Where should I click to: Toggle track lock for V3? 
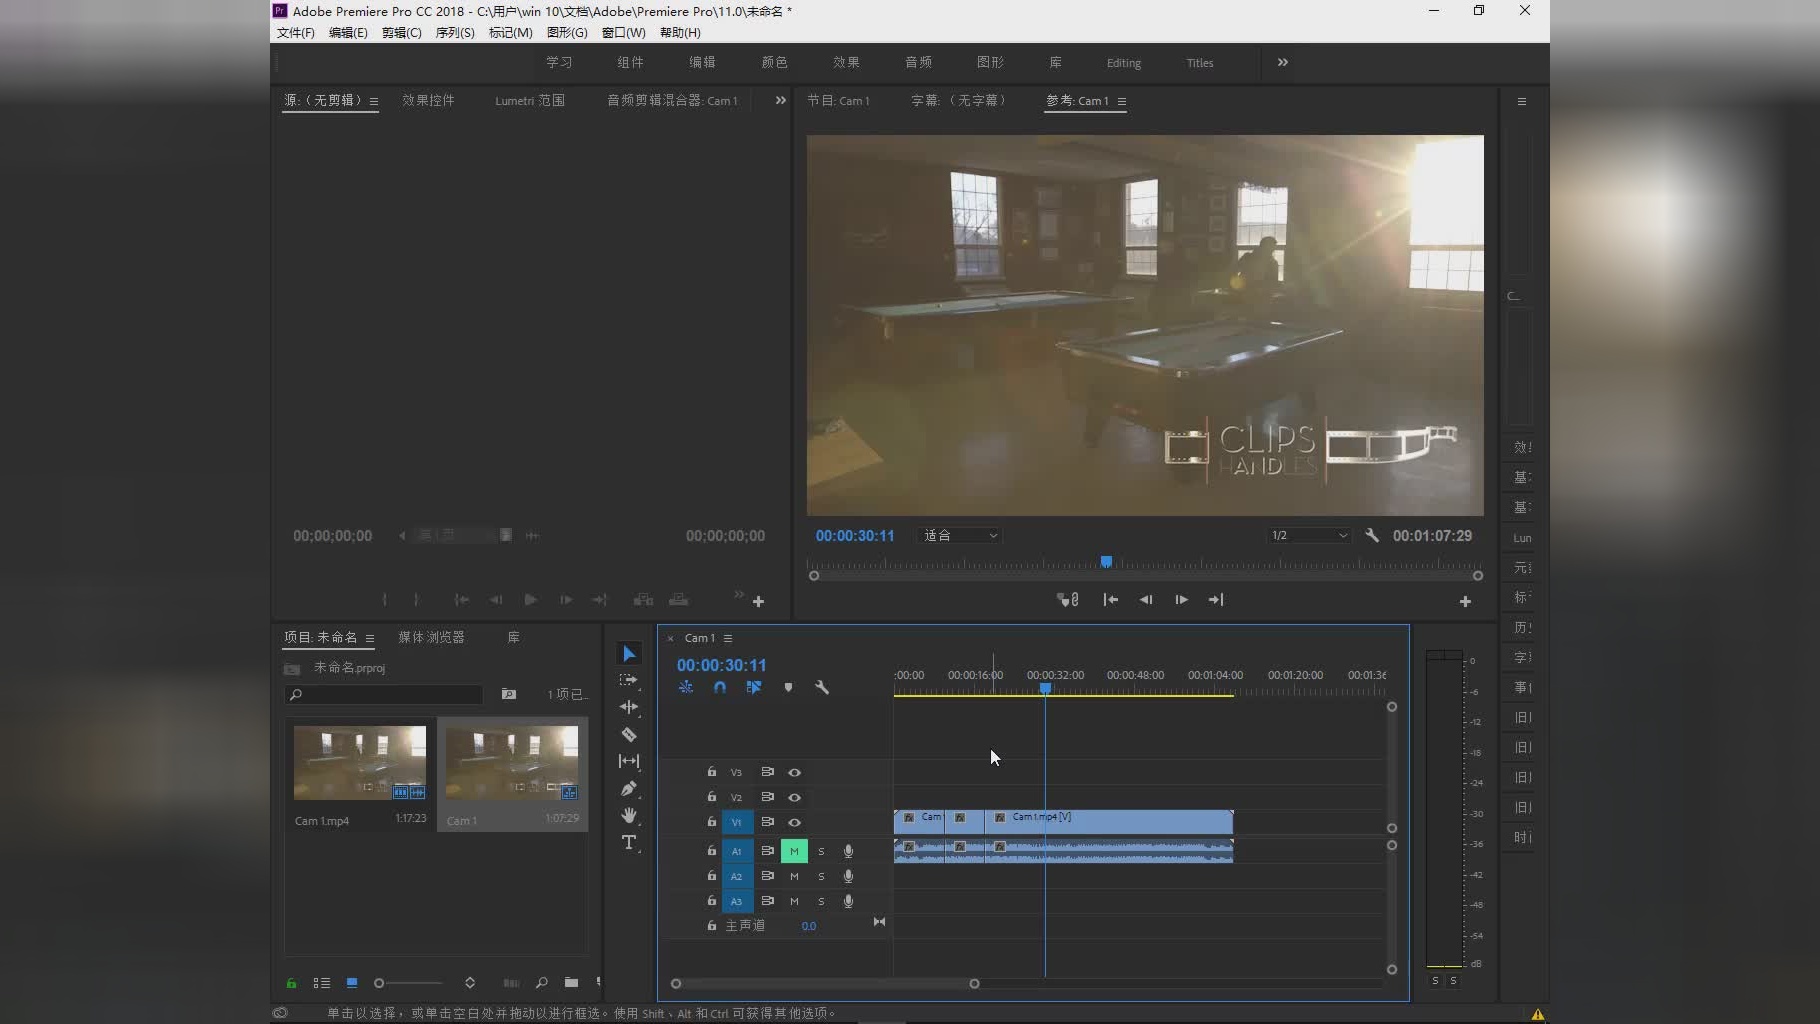pos(712,772)
